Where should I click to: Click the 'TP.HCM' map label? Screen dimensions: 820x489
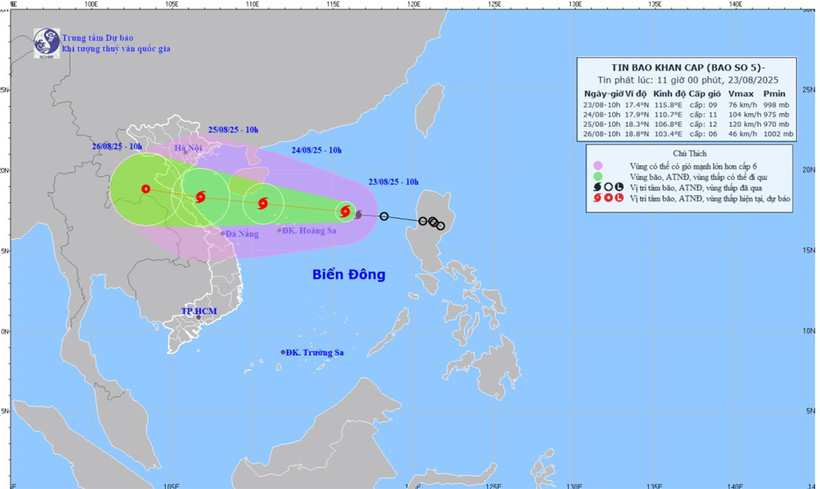click(199, 311)
